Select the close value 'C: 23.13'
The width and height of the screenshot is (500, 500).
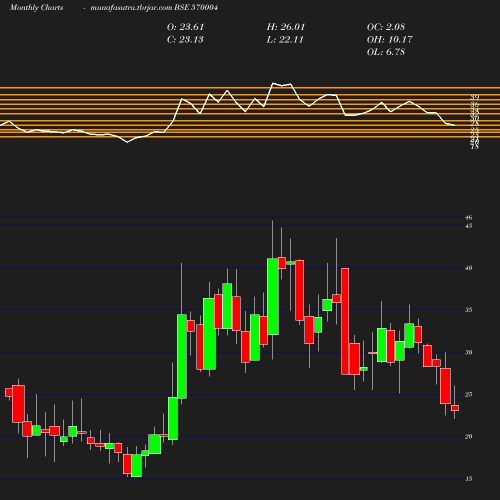click(x=185, y=40)
